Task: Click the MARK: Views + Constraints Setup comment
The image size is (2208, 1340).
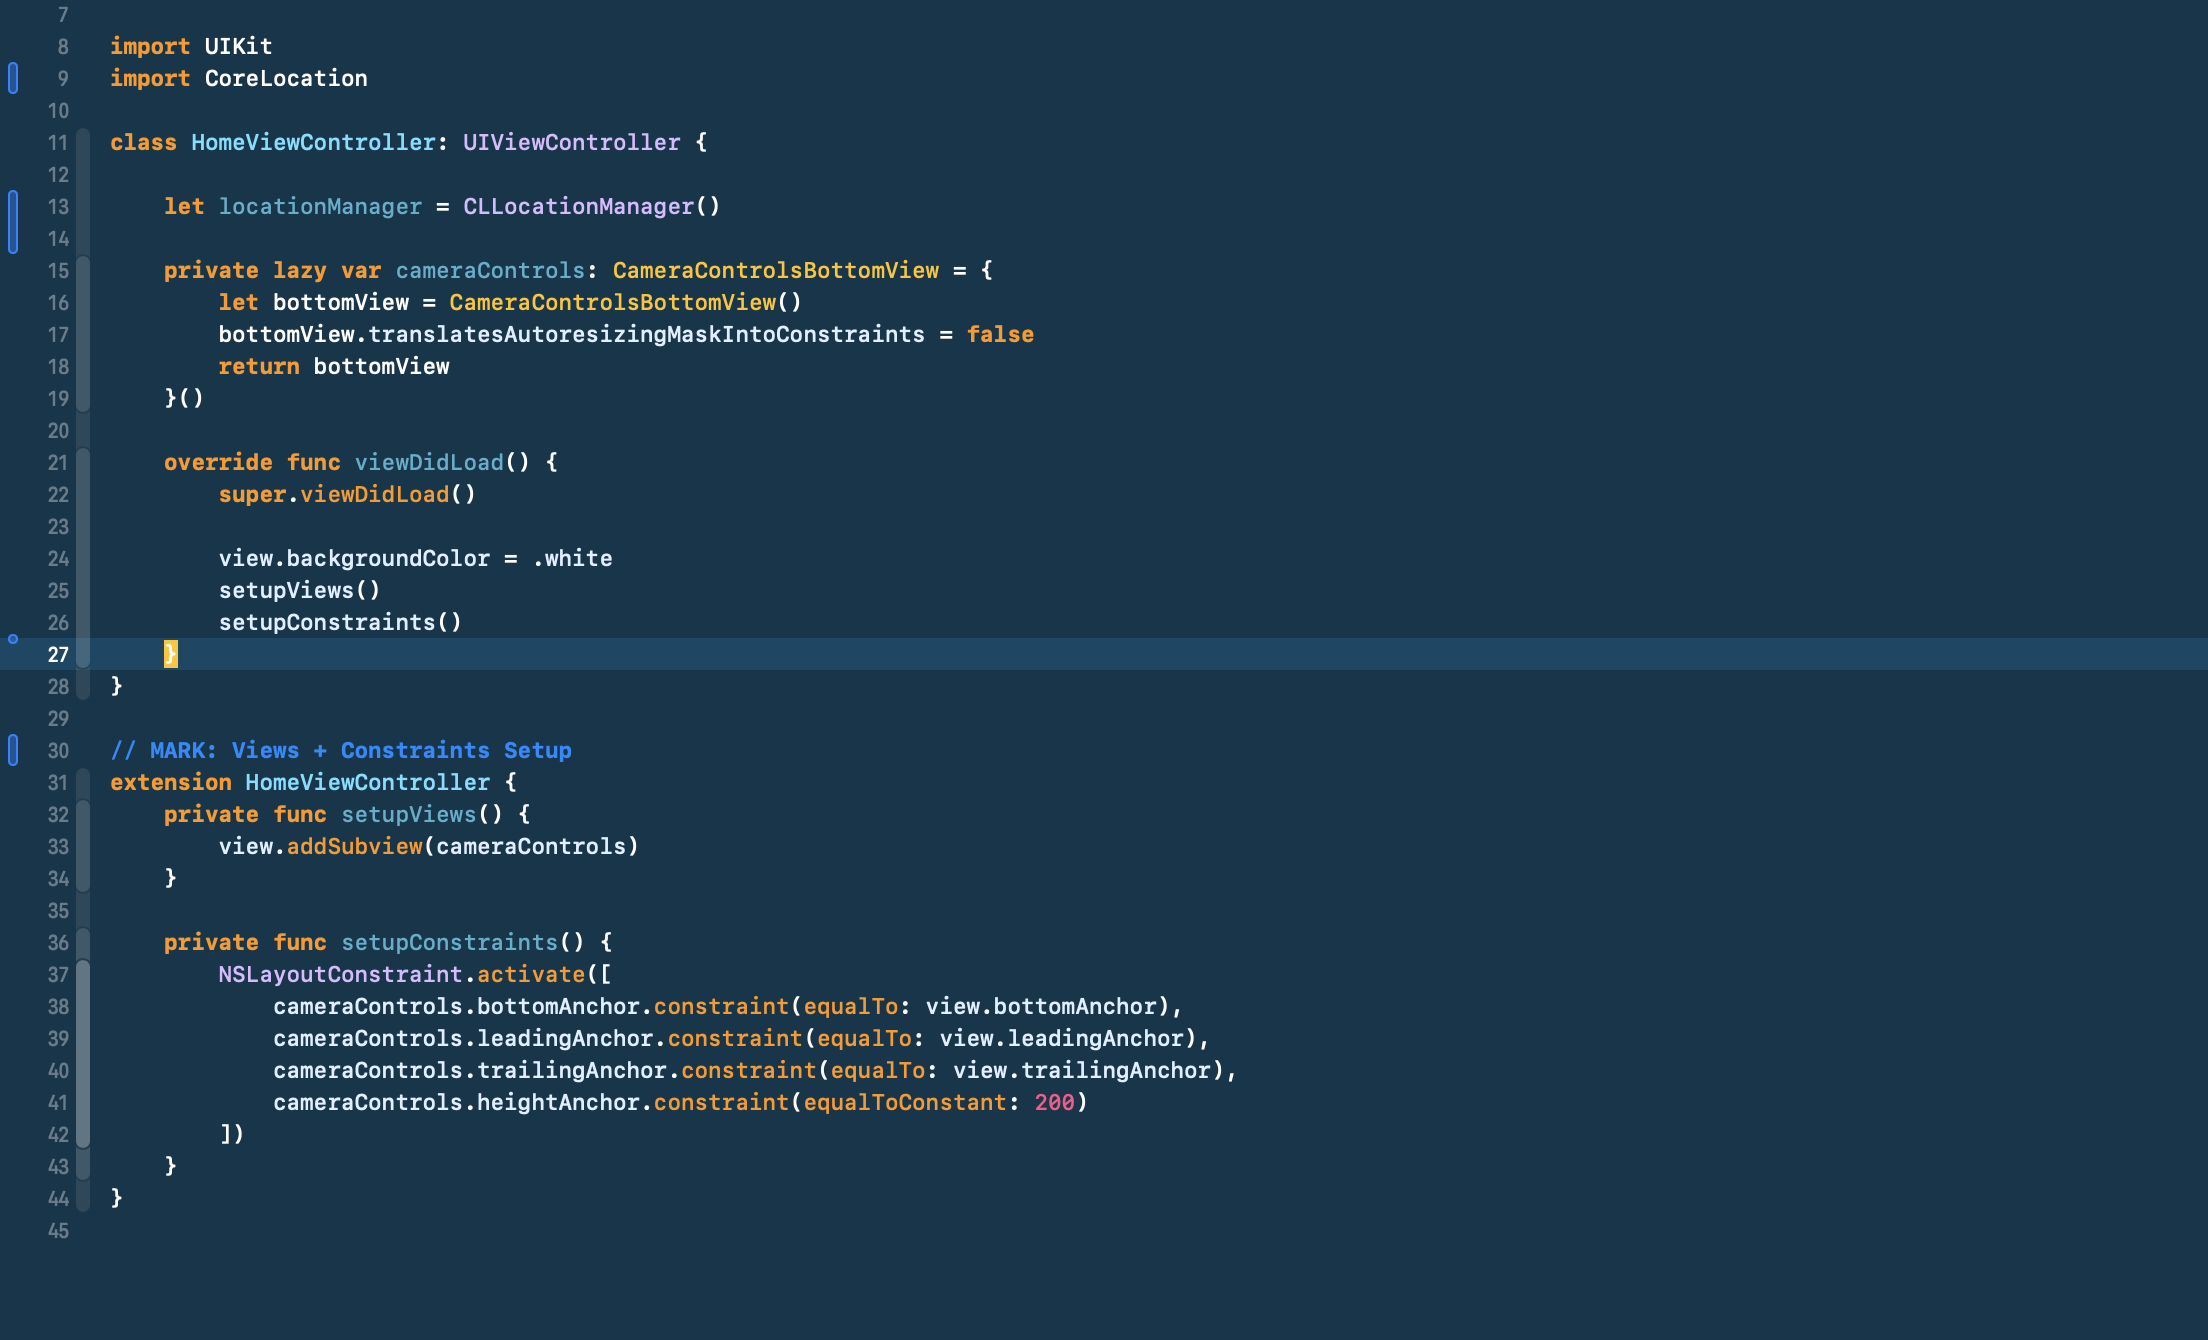Action: click(340, 750)
